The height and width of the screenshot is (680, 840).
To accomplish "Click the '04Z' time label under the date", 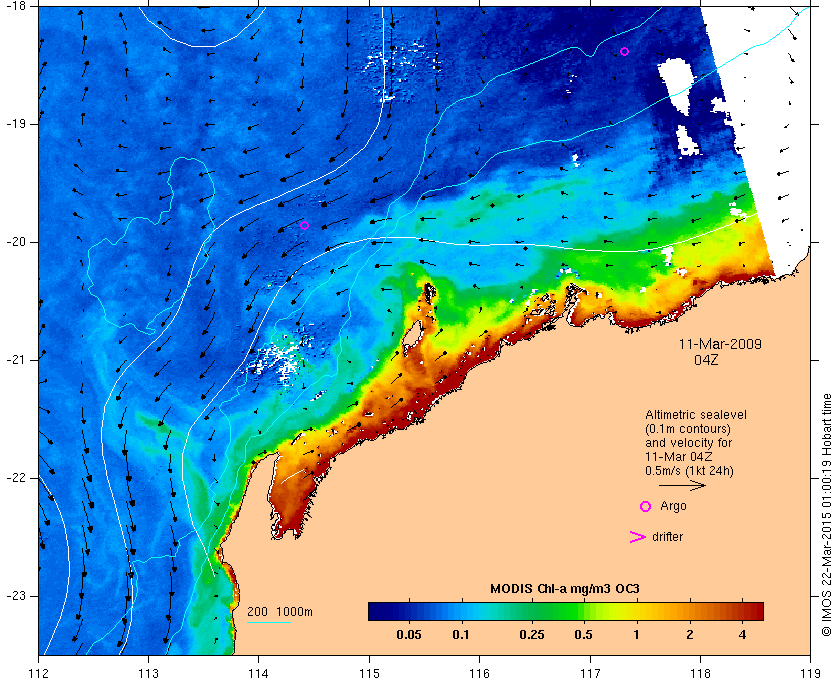I will [x=706, y=360].
